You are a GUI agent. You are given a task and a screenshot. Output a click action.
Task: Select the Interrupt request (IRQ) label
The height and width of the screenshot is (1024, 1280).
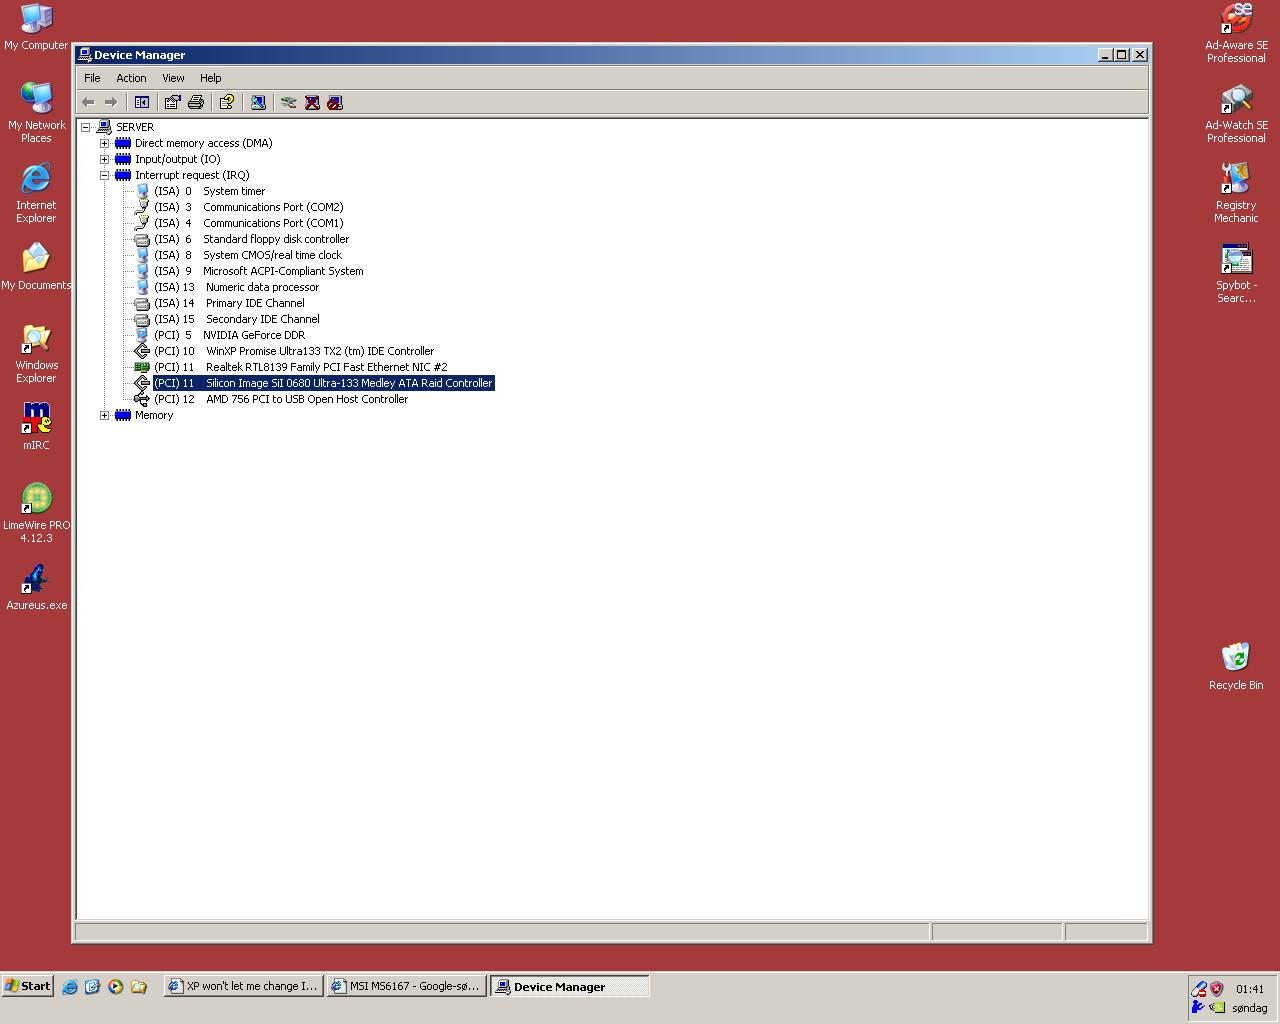click(x=192, y=175)
